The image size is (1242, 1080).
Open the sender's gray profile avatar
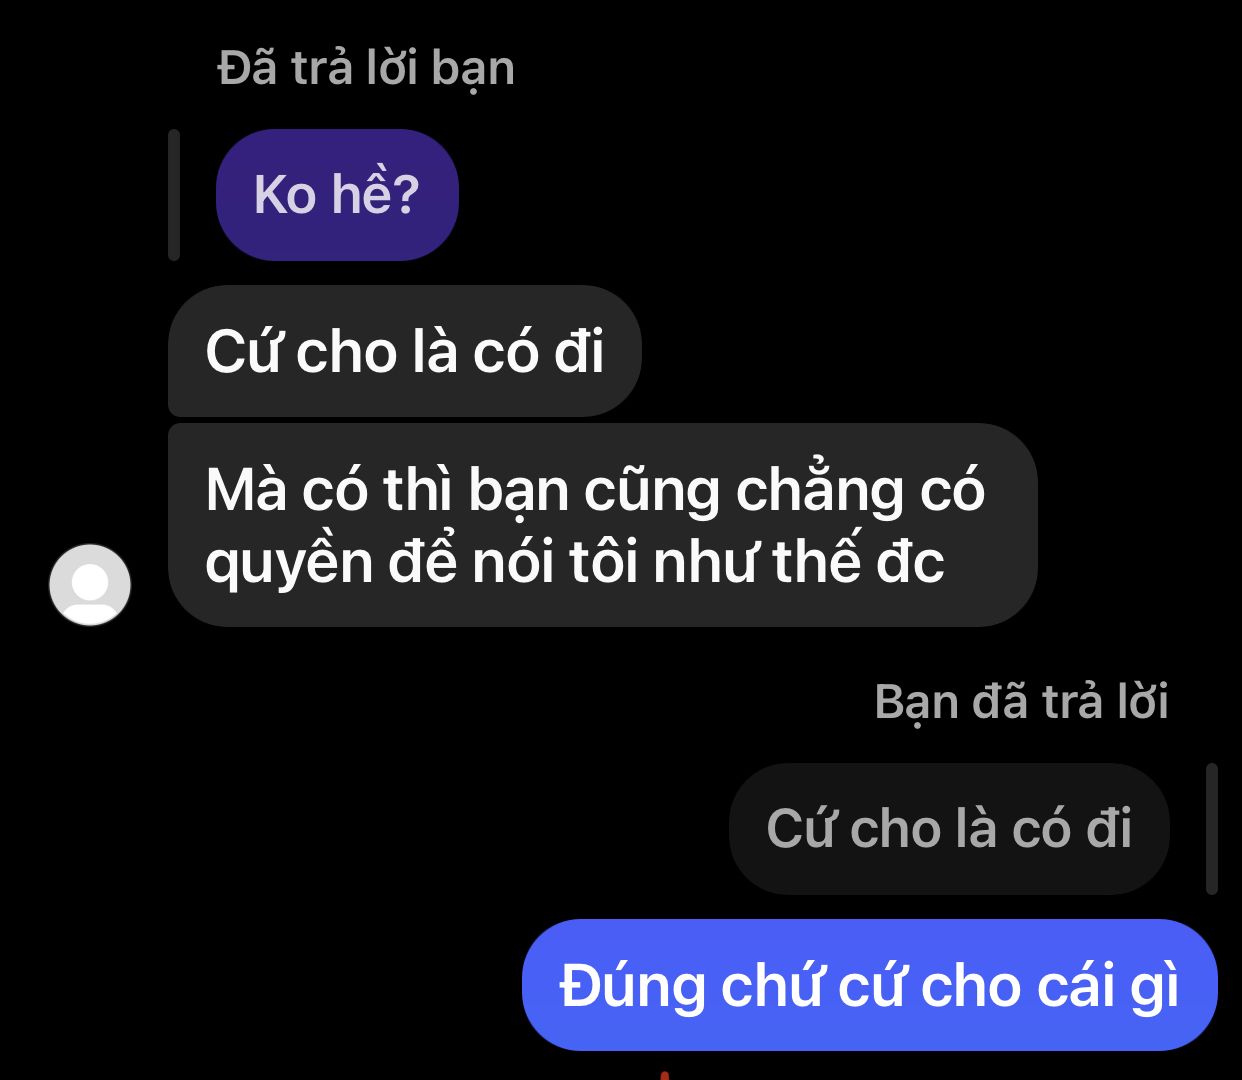pos(90,585)
